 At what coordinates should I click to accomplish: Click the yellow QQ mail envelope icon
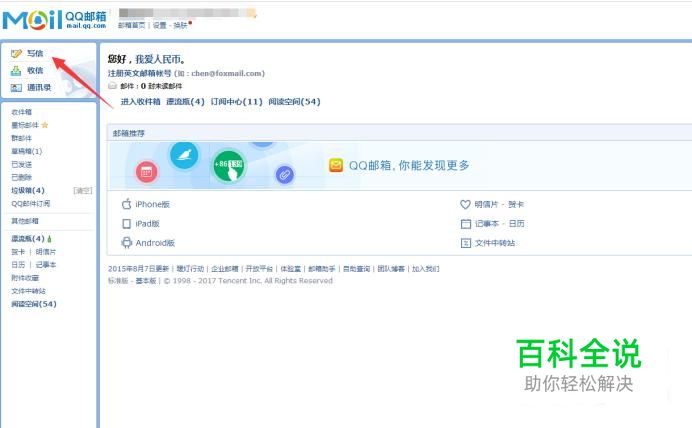336,165
